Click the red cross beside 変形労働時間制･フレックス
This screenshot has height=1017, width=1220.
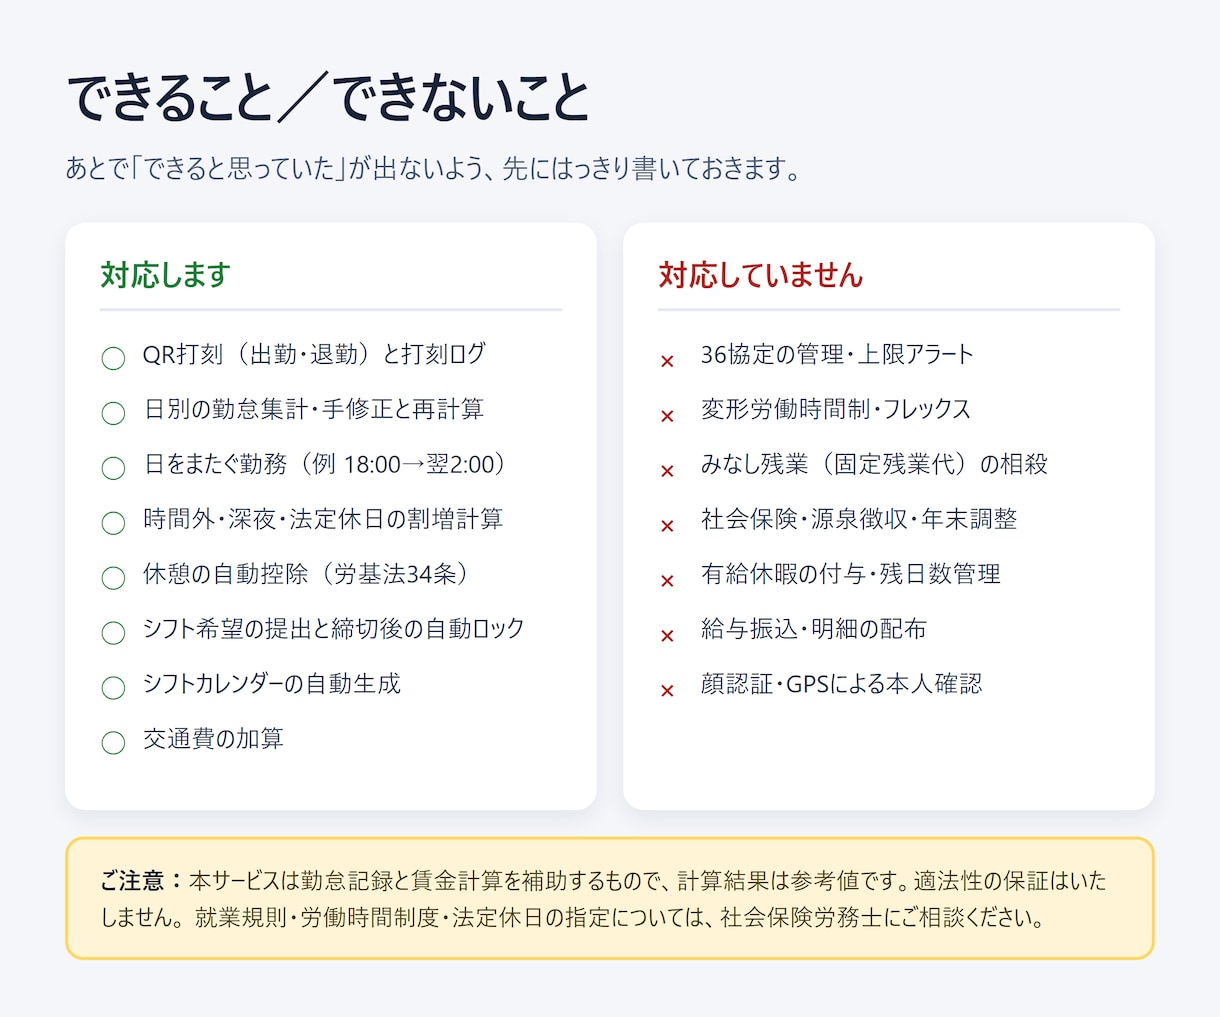click(667, 416)
